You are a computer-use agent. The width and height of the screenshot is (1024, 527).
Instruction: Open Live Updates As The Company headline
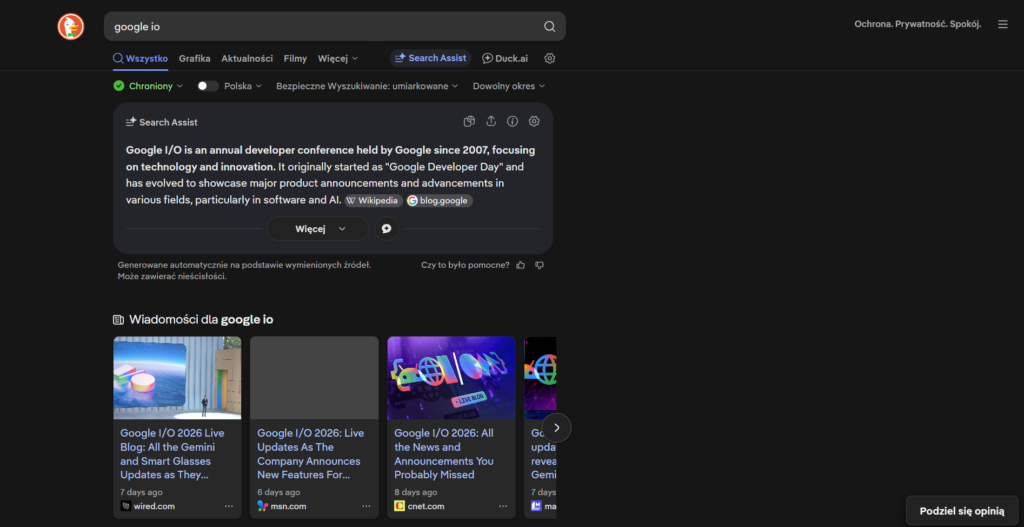point(311,454)
